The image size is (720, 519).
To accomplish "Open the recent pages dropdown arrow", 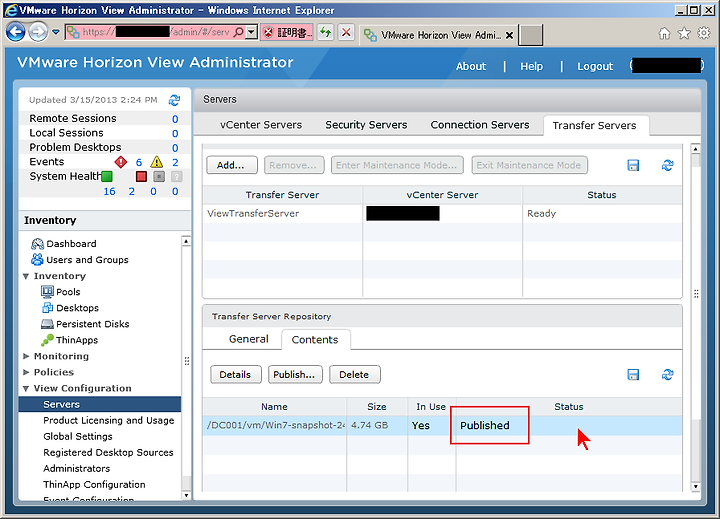I will click(x=56, y=32).
